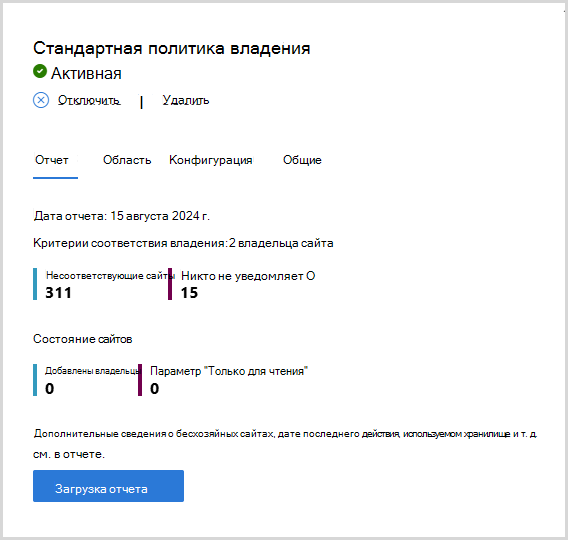Click the Никто не уведомляет count 15
568x540 pixels.
click(x=189, y=293)
